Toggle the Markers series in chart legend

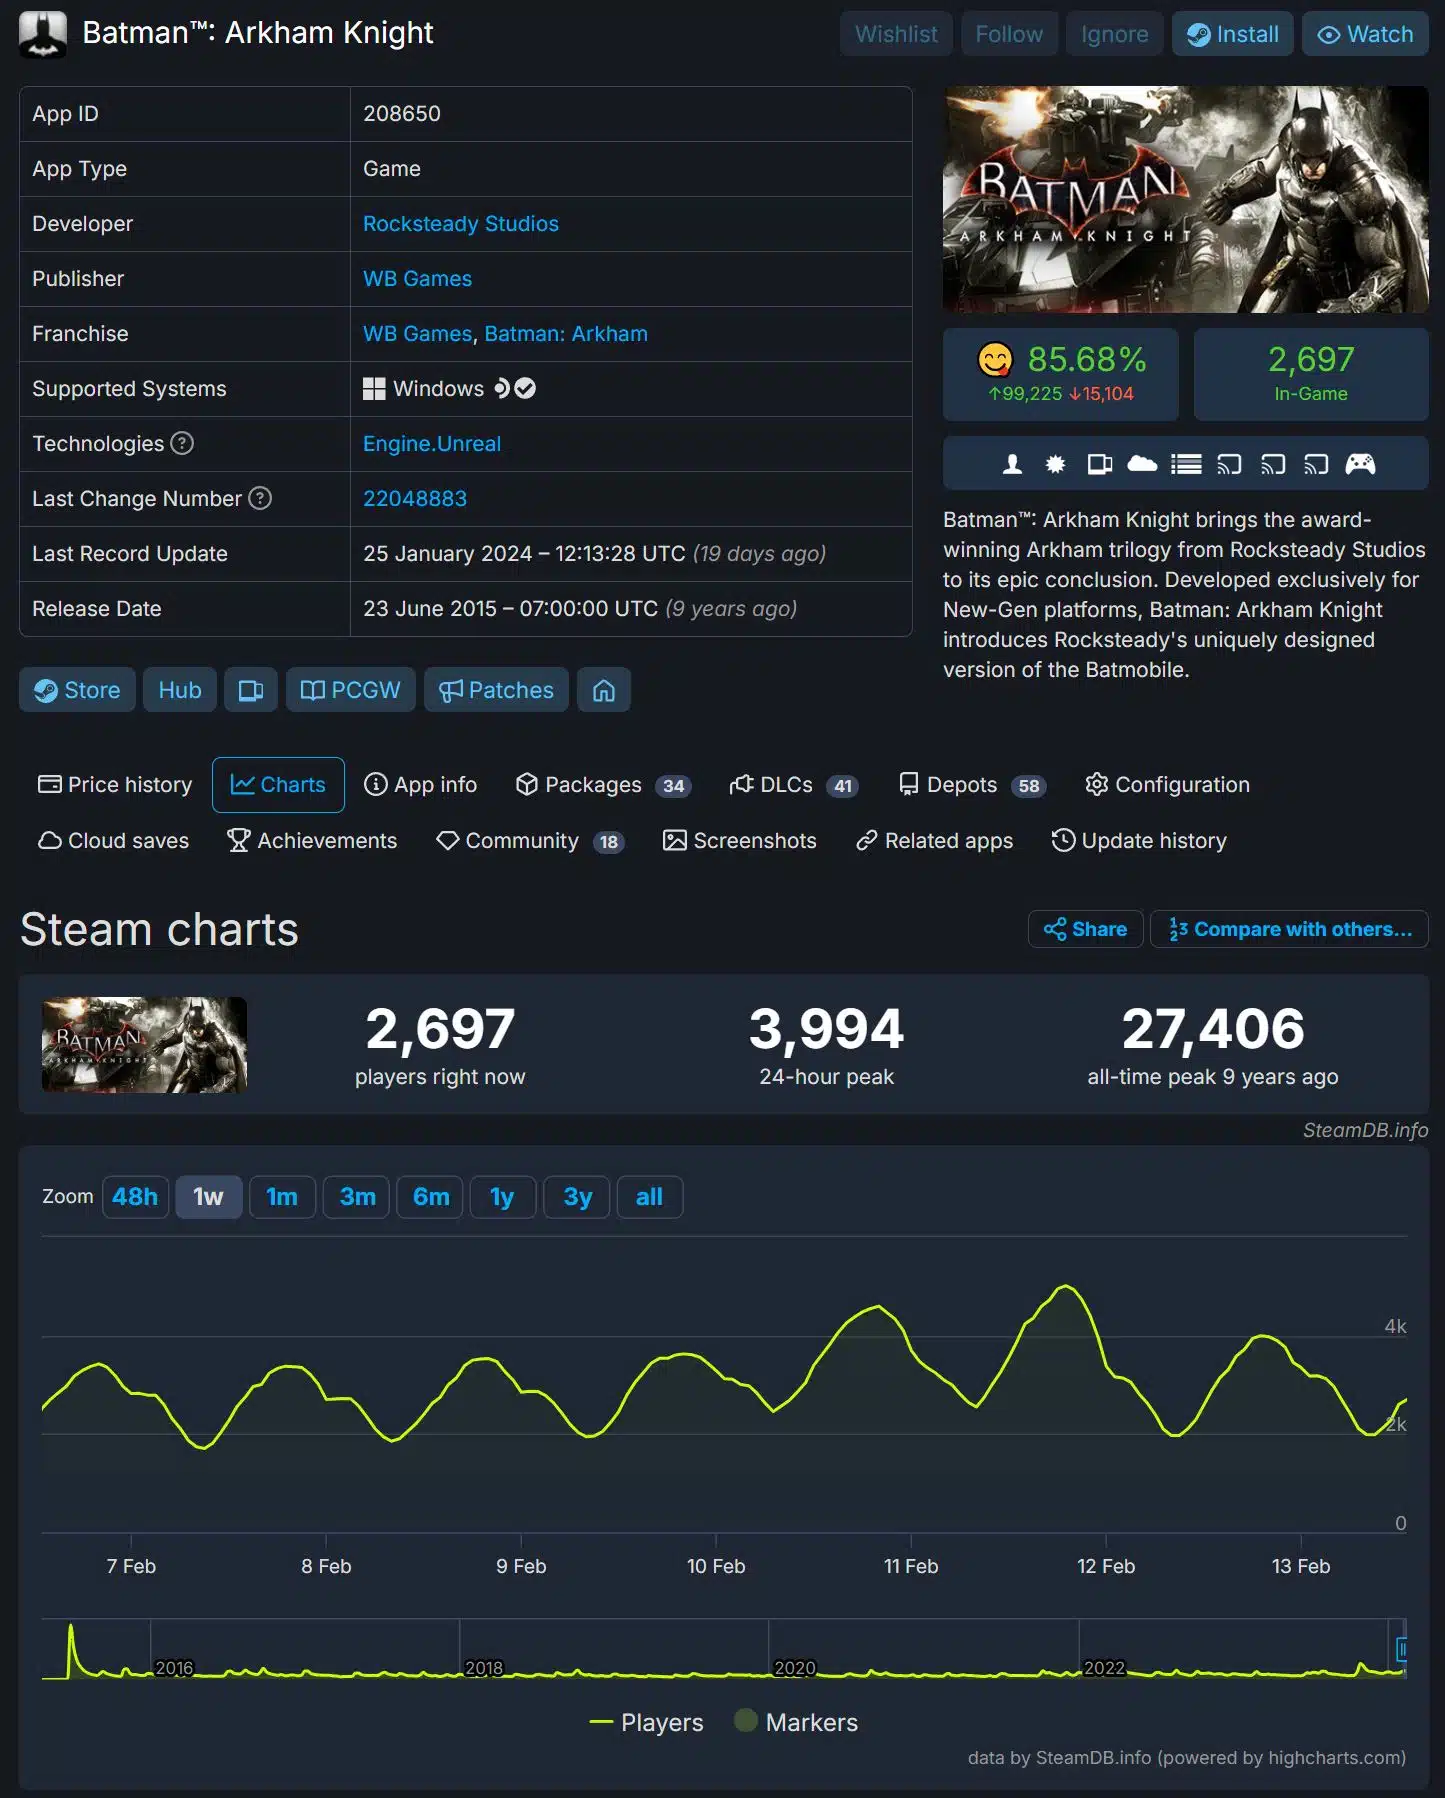tap(796, 1722)
